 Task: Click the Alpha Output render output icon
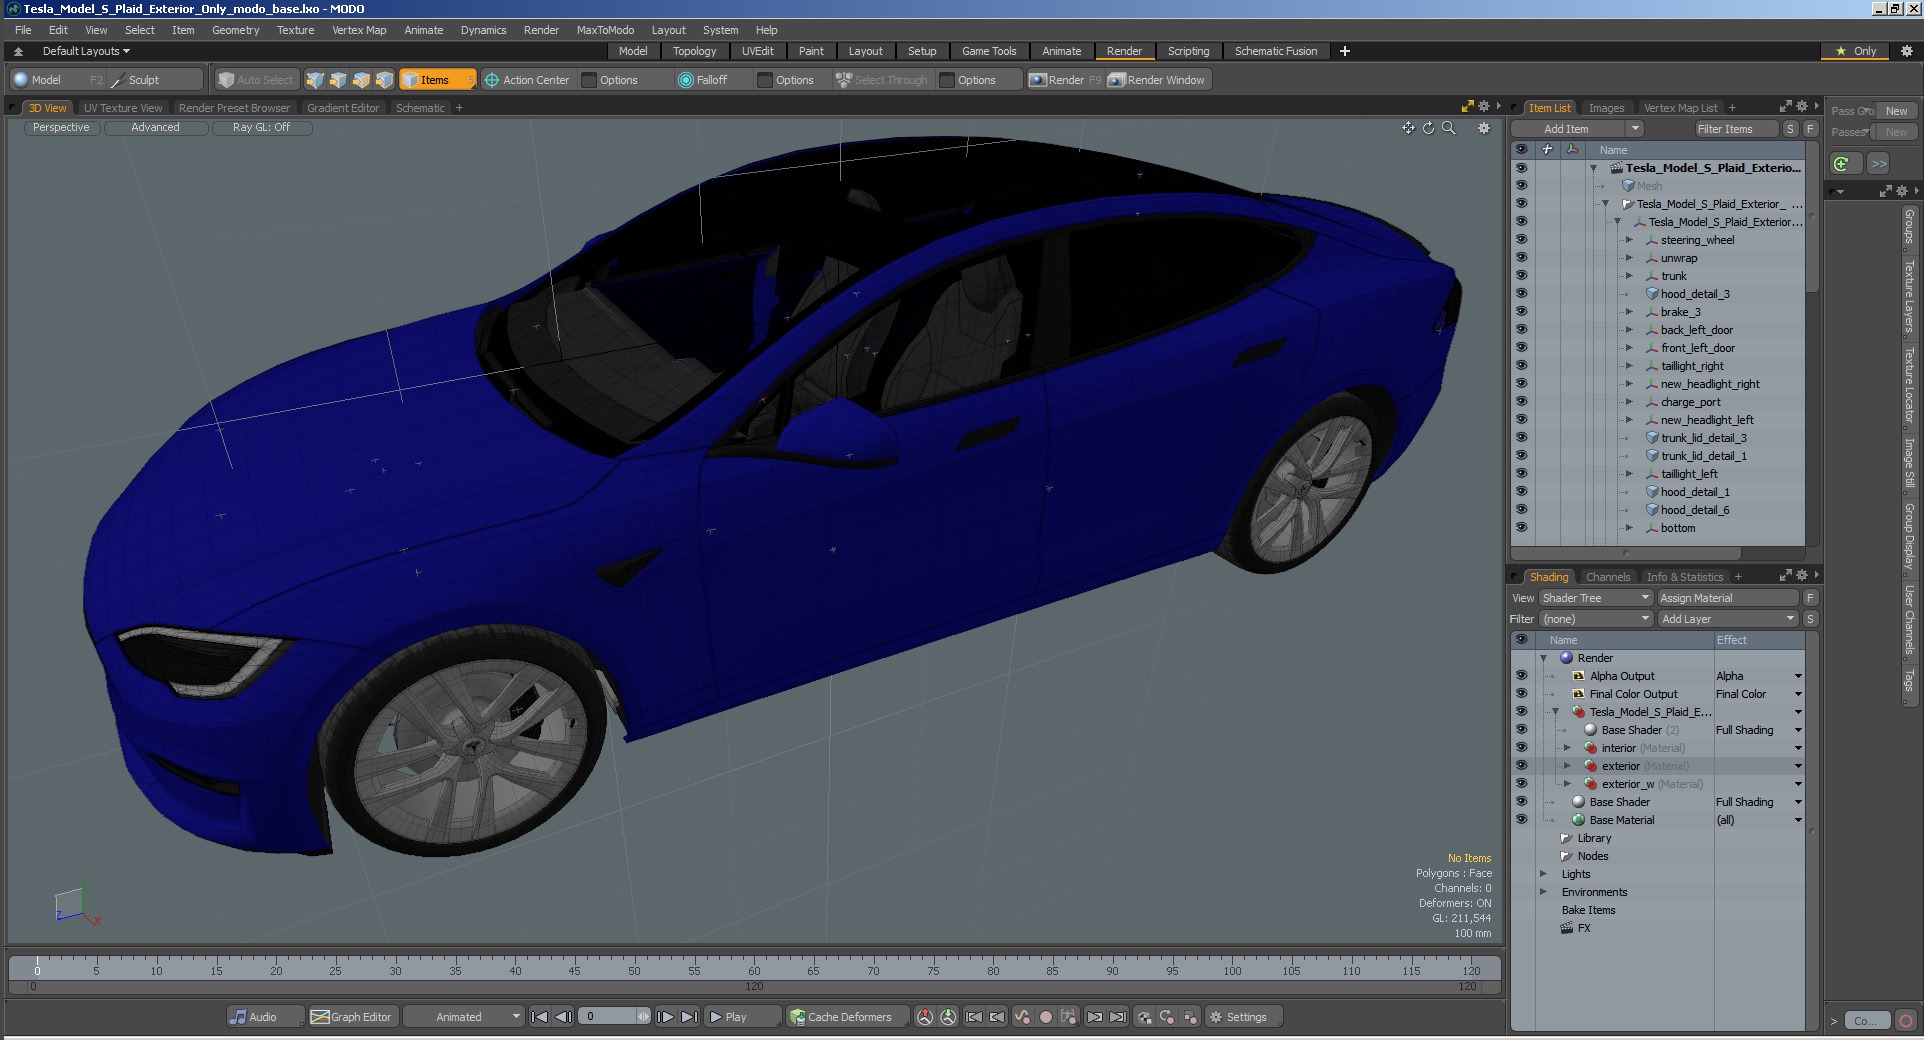pos(1579,676)
